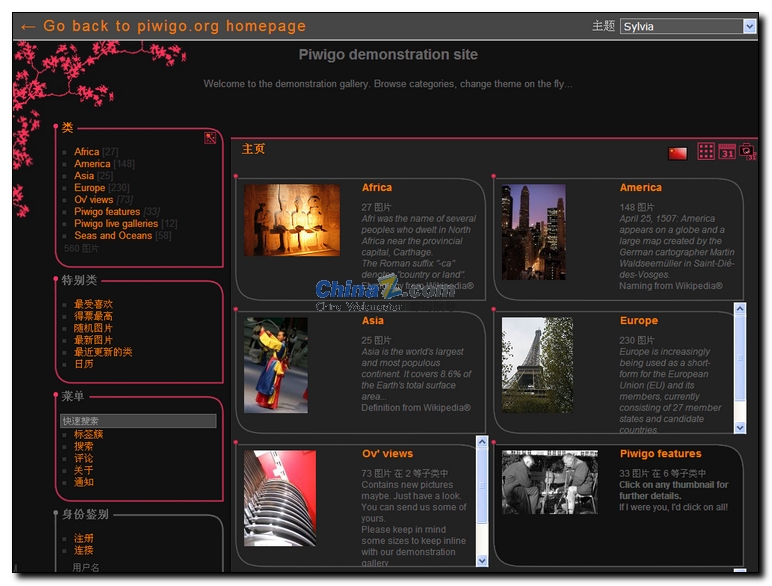Image resolution: width=772 pixels, height=586 pixels.
Task: Open the Africa title in main panel
Action: tap(377, 188)
